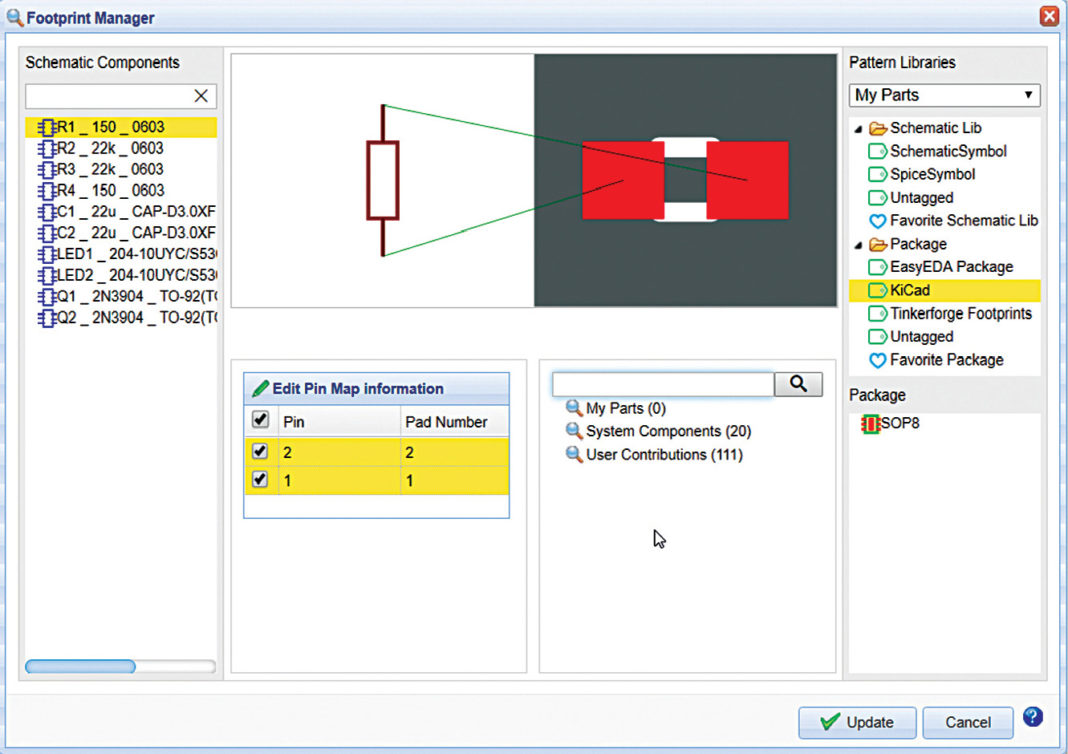Collapse the Schematic Lib tree branch
This screenshot has height=754, width=1068.
tap(856, 128)
